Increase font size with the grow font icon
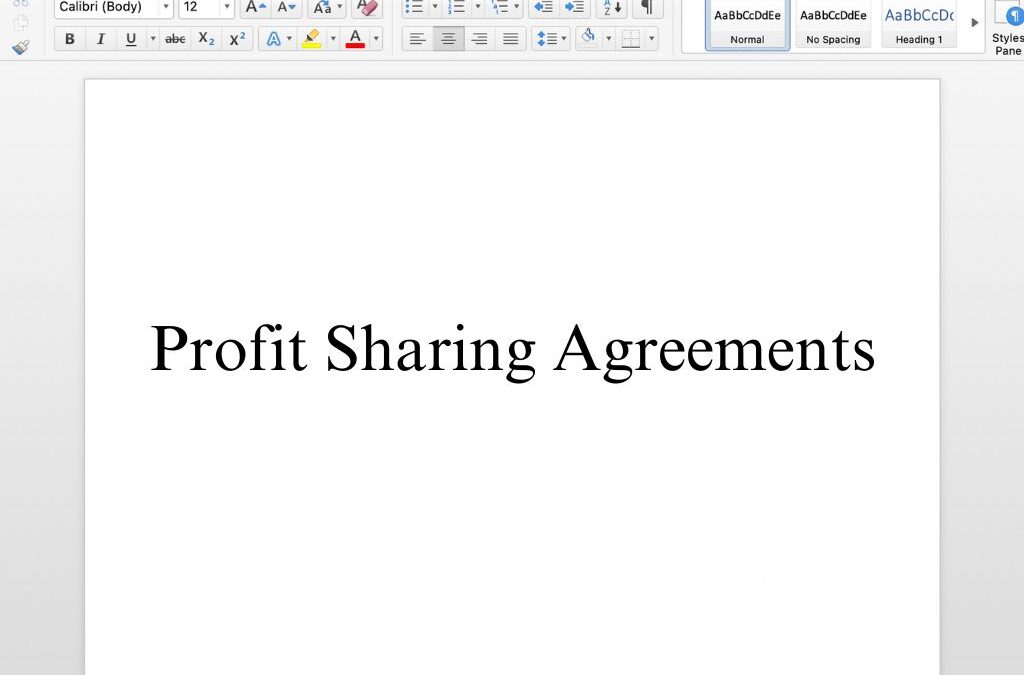 pos(255,8)
